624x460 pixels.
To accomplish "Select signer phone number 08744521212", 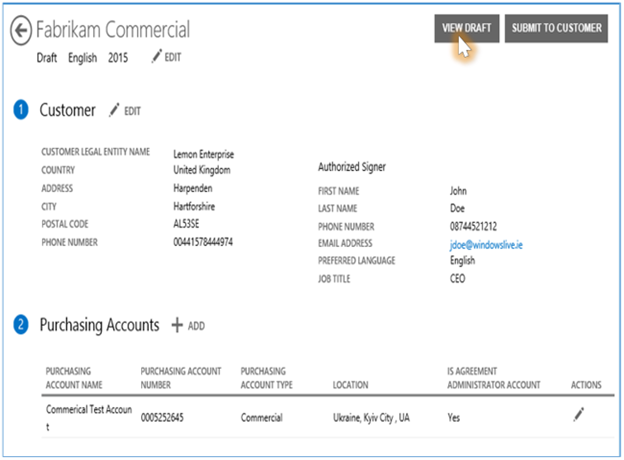I will 473,226.
